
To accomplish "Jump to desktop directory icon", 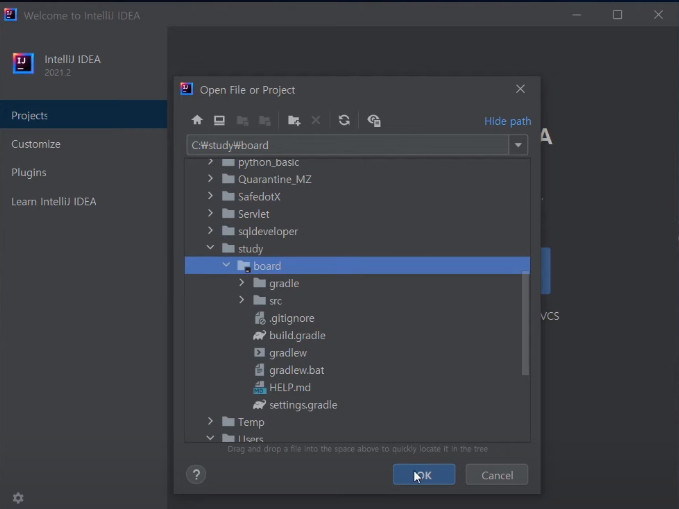I will 219,120.
